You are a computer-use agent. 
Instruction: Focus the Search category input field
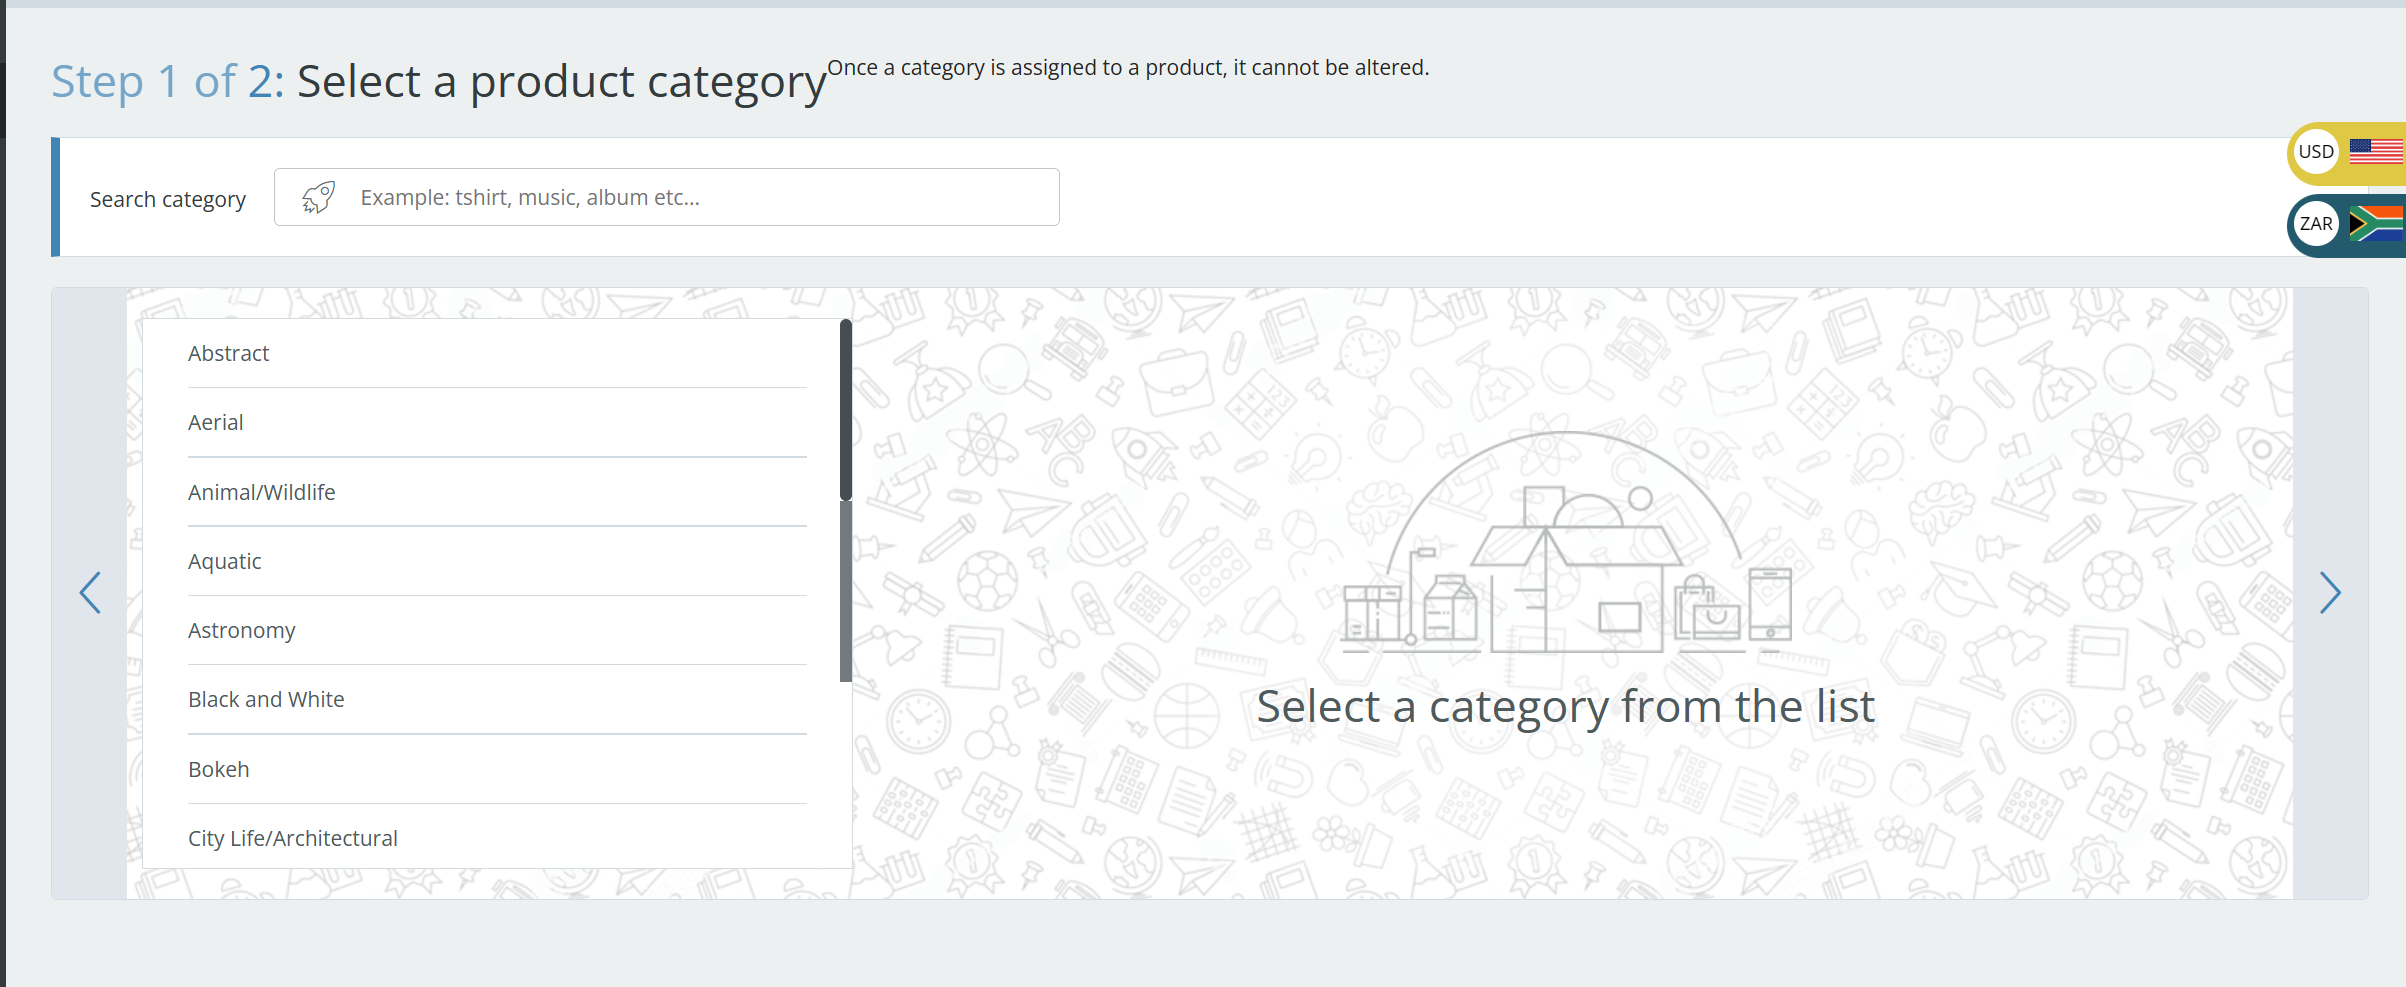(667, 197)
